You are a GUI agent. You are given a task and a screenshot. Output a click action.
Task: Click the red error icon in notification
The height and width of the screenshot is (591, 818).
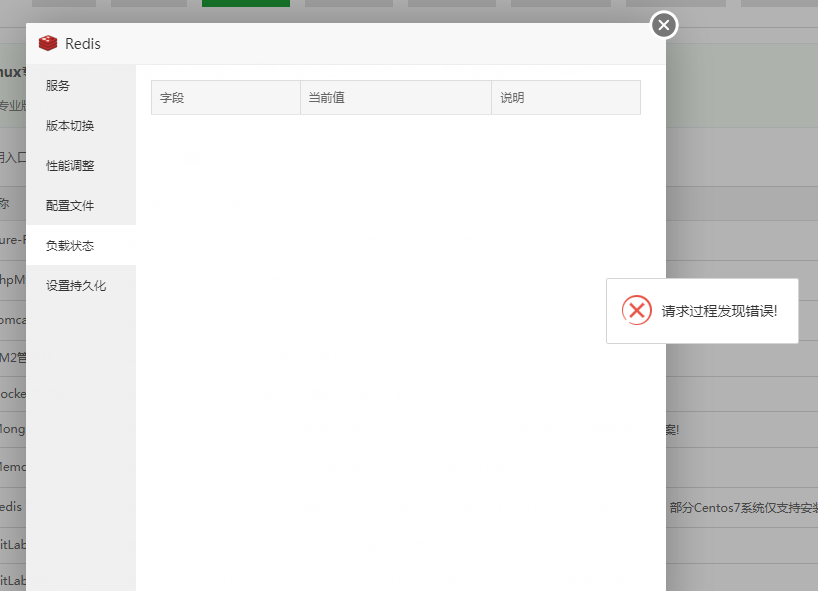tap(636, 310)
